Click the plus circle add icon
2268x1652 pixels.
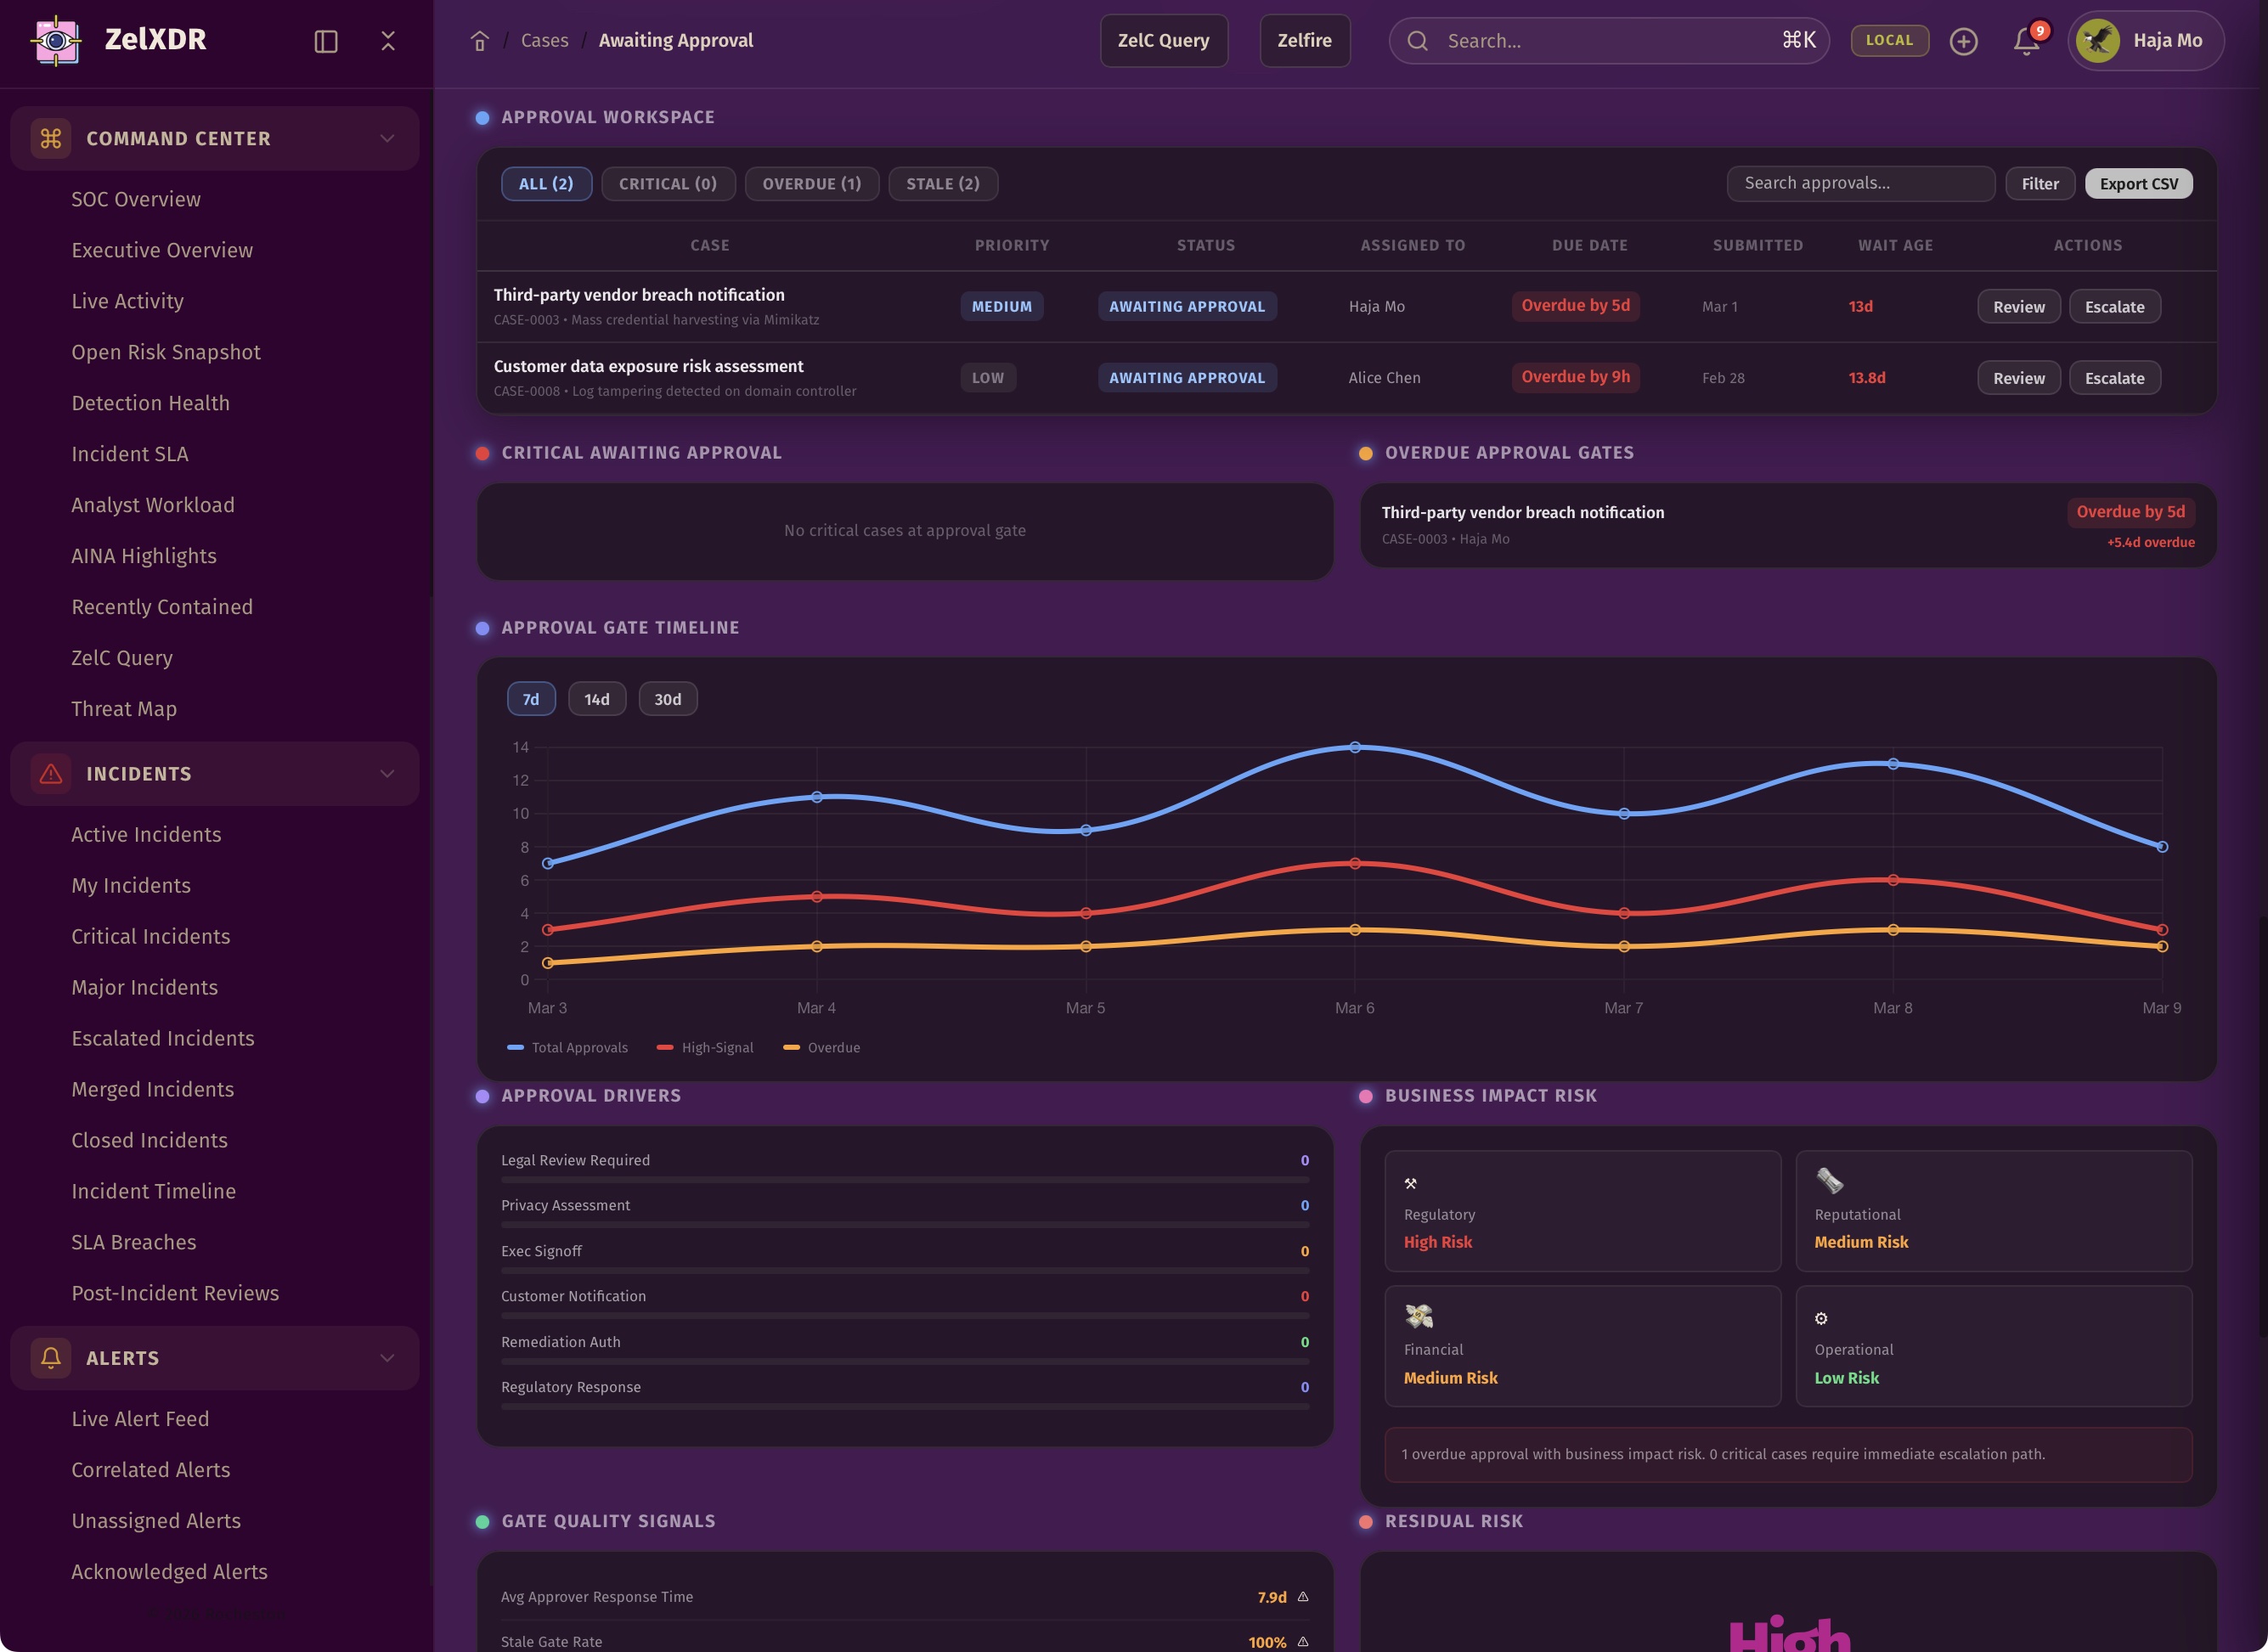(1963, 41)
